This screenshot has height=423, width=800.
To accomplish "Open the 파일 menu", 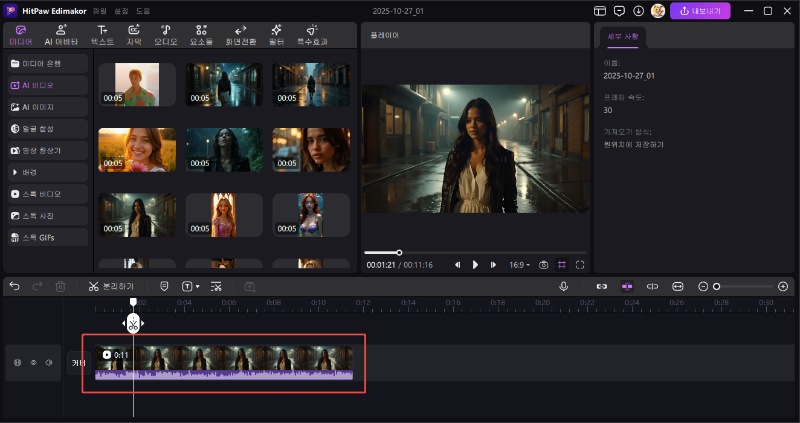I will (100, 11).
